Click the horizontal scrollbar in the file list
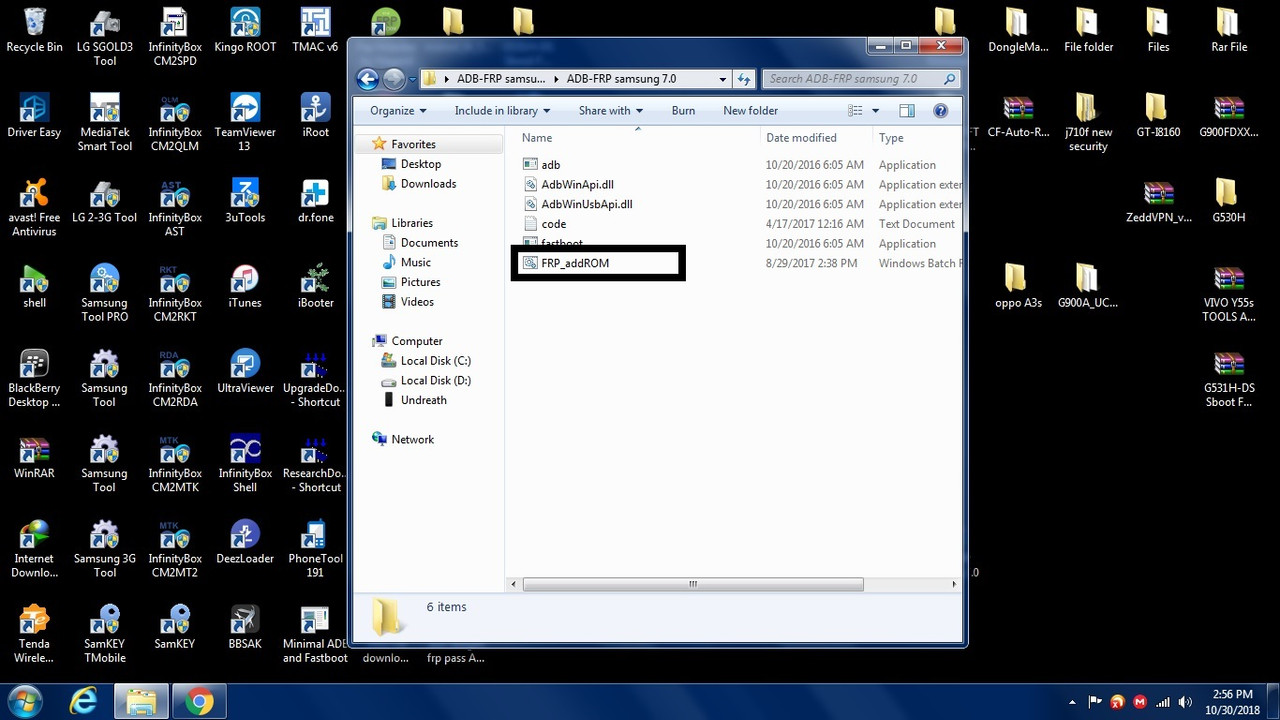The height and width of the screenshot is (720, 1280). tap(692, 585)
